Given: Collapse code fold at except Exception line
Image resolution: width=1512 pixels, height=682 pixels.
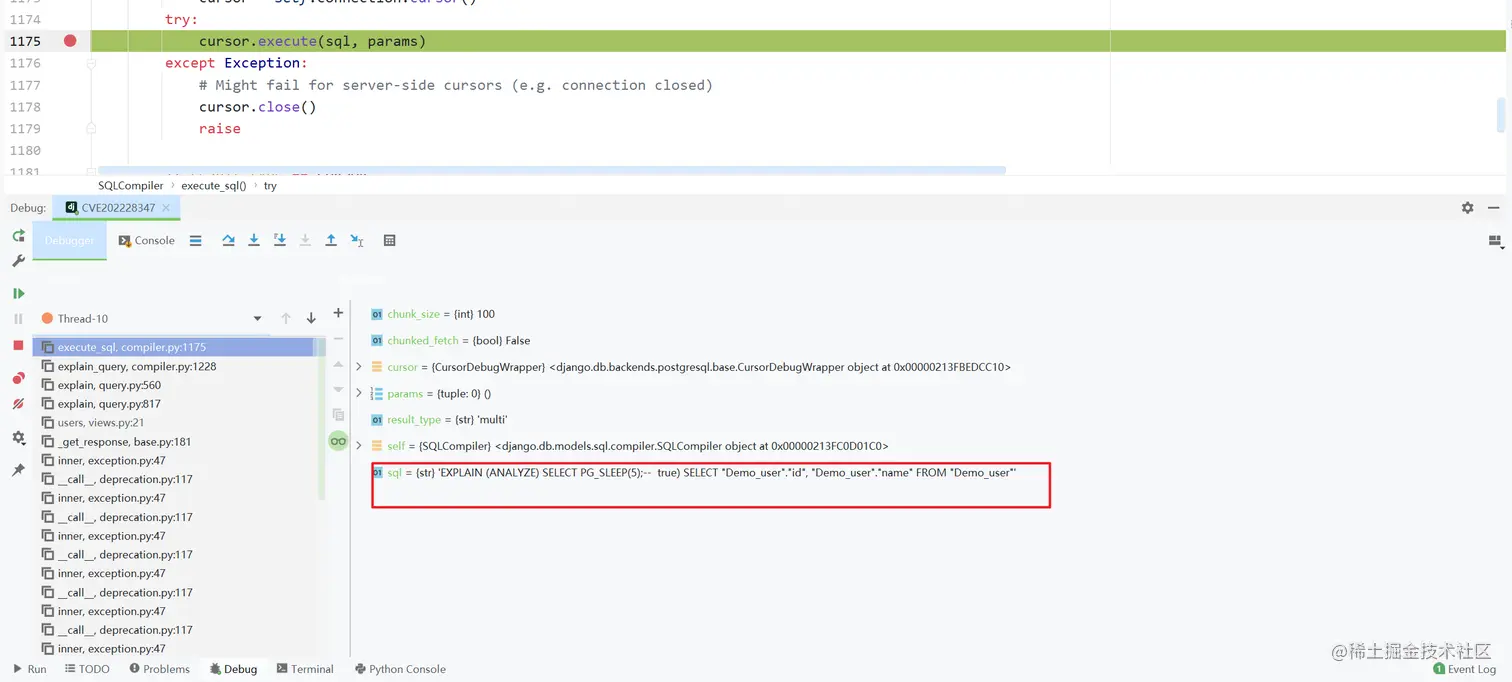Looking at the screenshot, I should (91, 63).
